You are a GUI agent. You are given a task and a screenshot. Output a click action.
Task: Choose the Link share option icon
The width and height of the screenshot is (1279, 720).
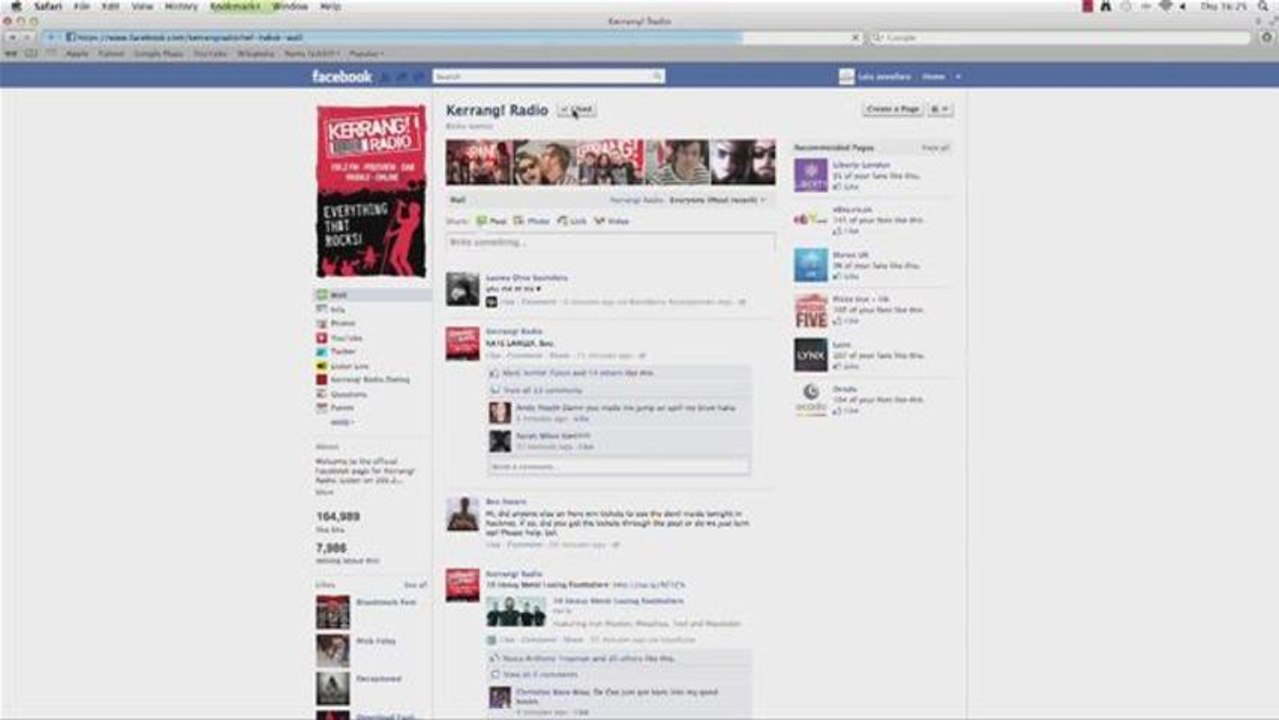(x=562, y=221)
